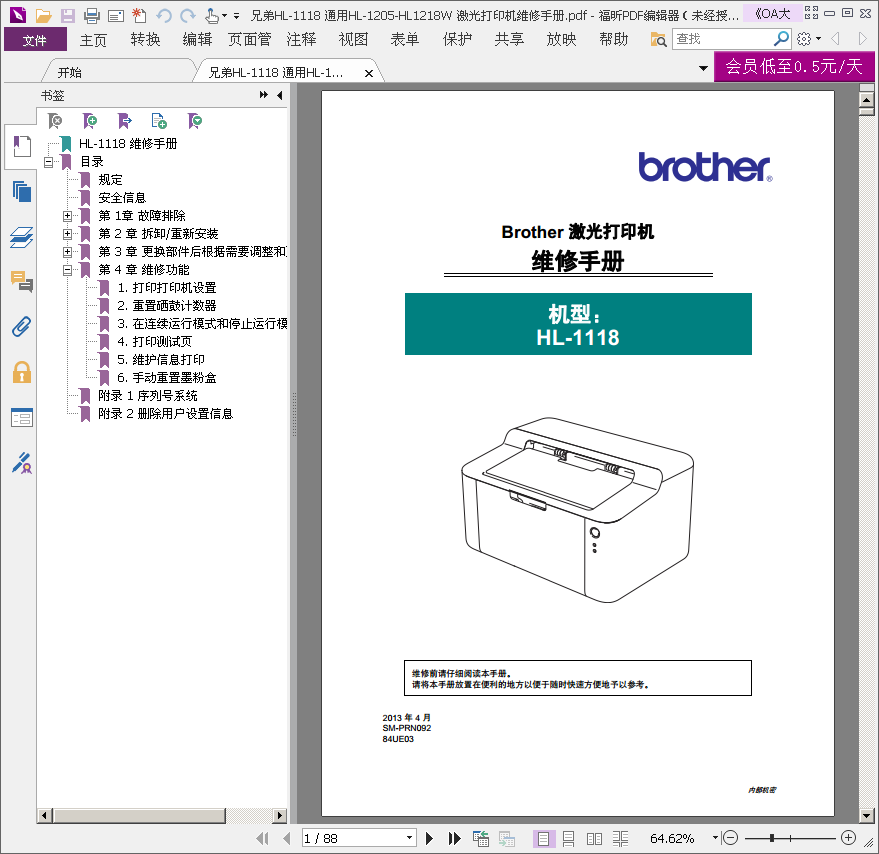Print the document using the printer icon

(91, 15)
